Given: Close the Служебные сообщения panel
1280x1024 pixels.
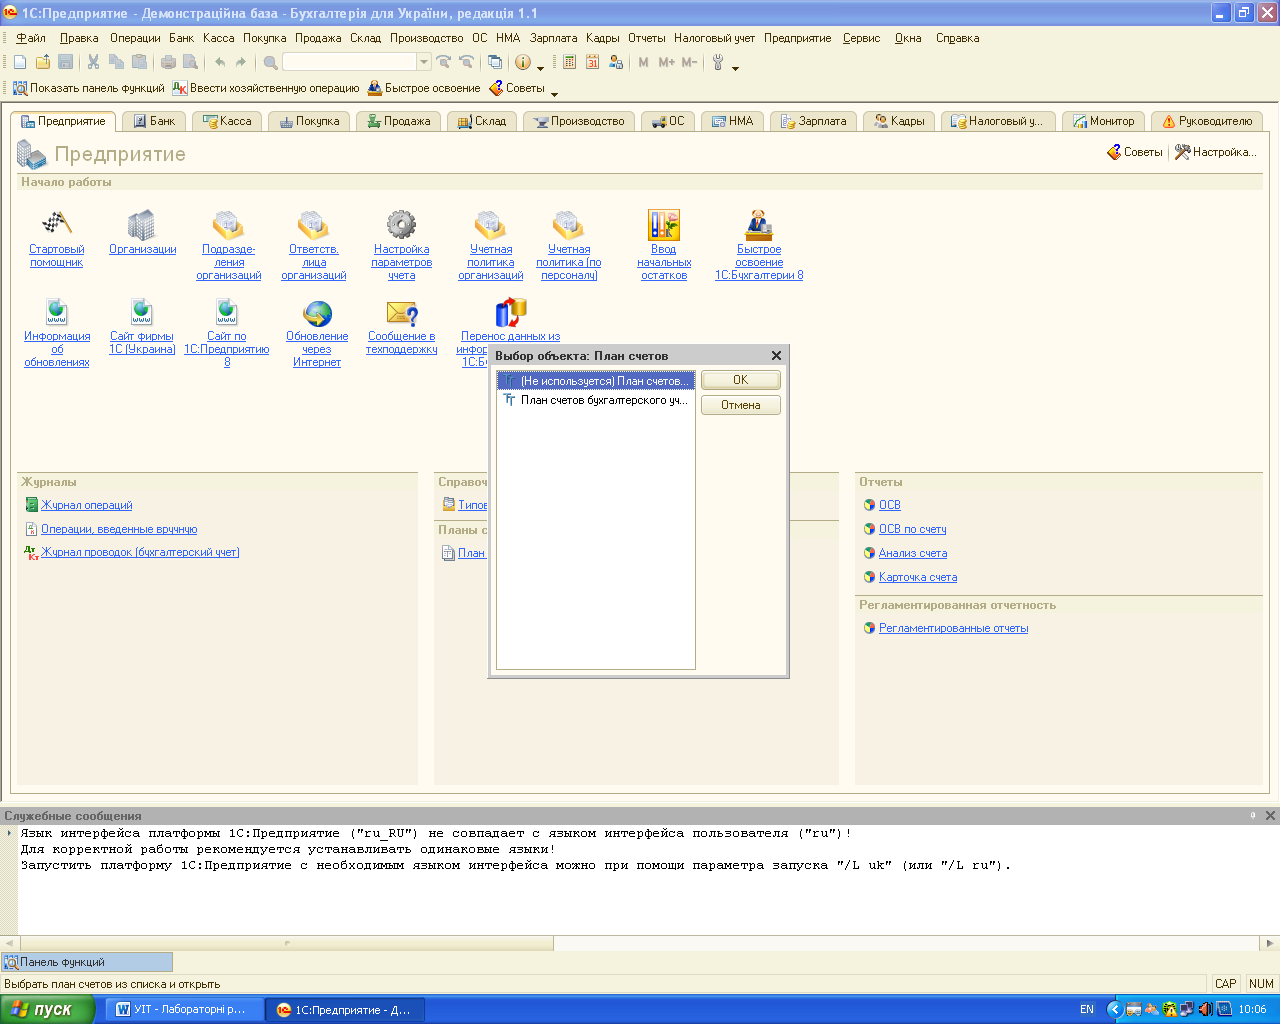Looking at the screenshot, I should 1271,815.
